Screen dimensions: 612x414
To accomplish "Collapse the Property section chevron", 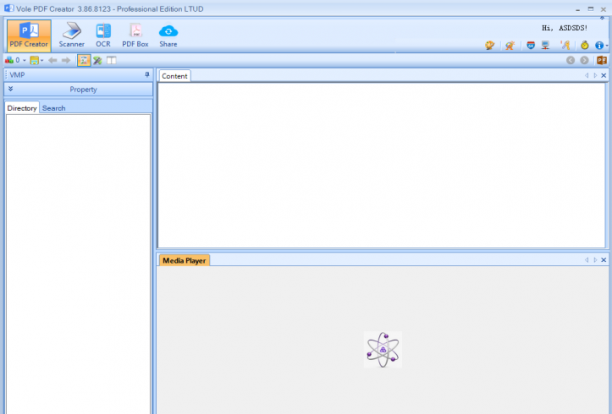I will coord(11,89).
